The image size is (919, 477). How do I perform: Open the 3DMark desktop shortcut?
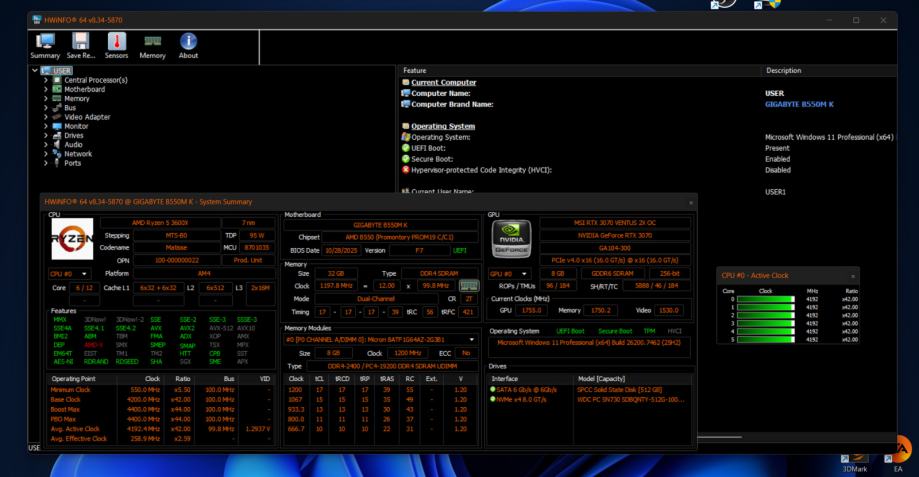(855, 463)
